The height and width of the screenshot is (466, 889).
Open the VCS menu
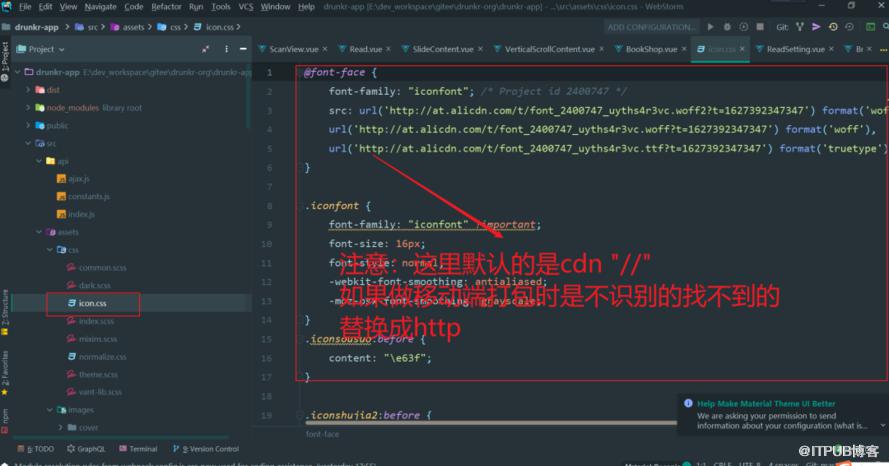pyautogui.click(x=245, y=7)
